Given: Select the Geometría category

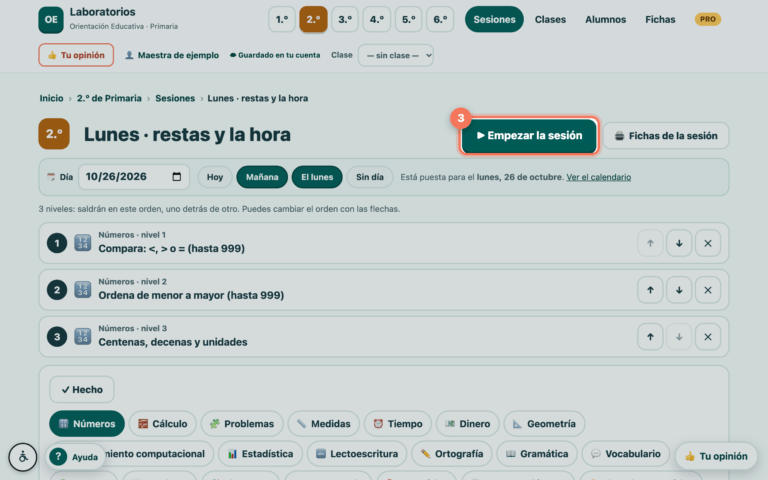Looking at the screenshot, I should point(544,424).
